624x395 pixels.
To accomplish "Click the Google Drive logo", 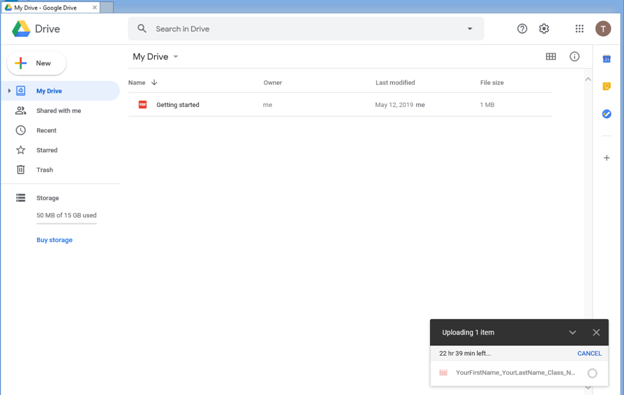I will pyautogui.click(x=21, y=29).
